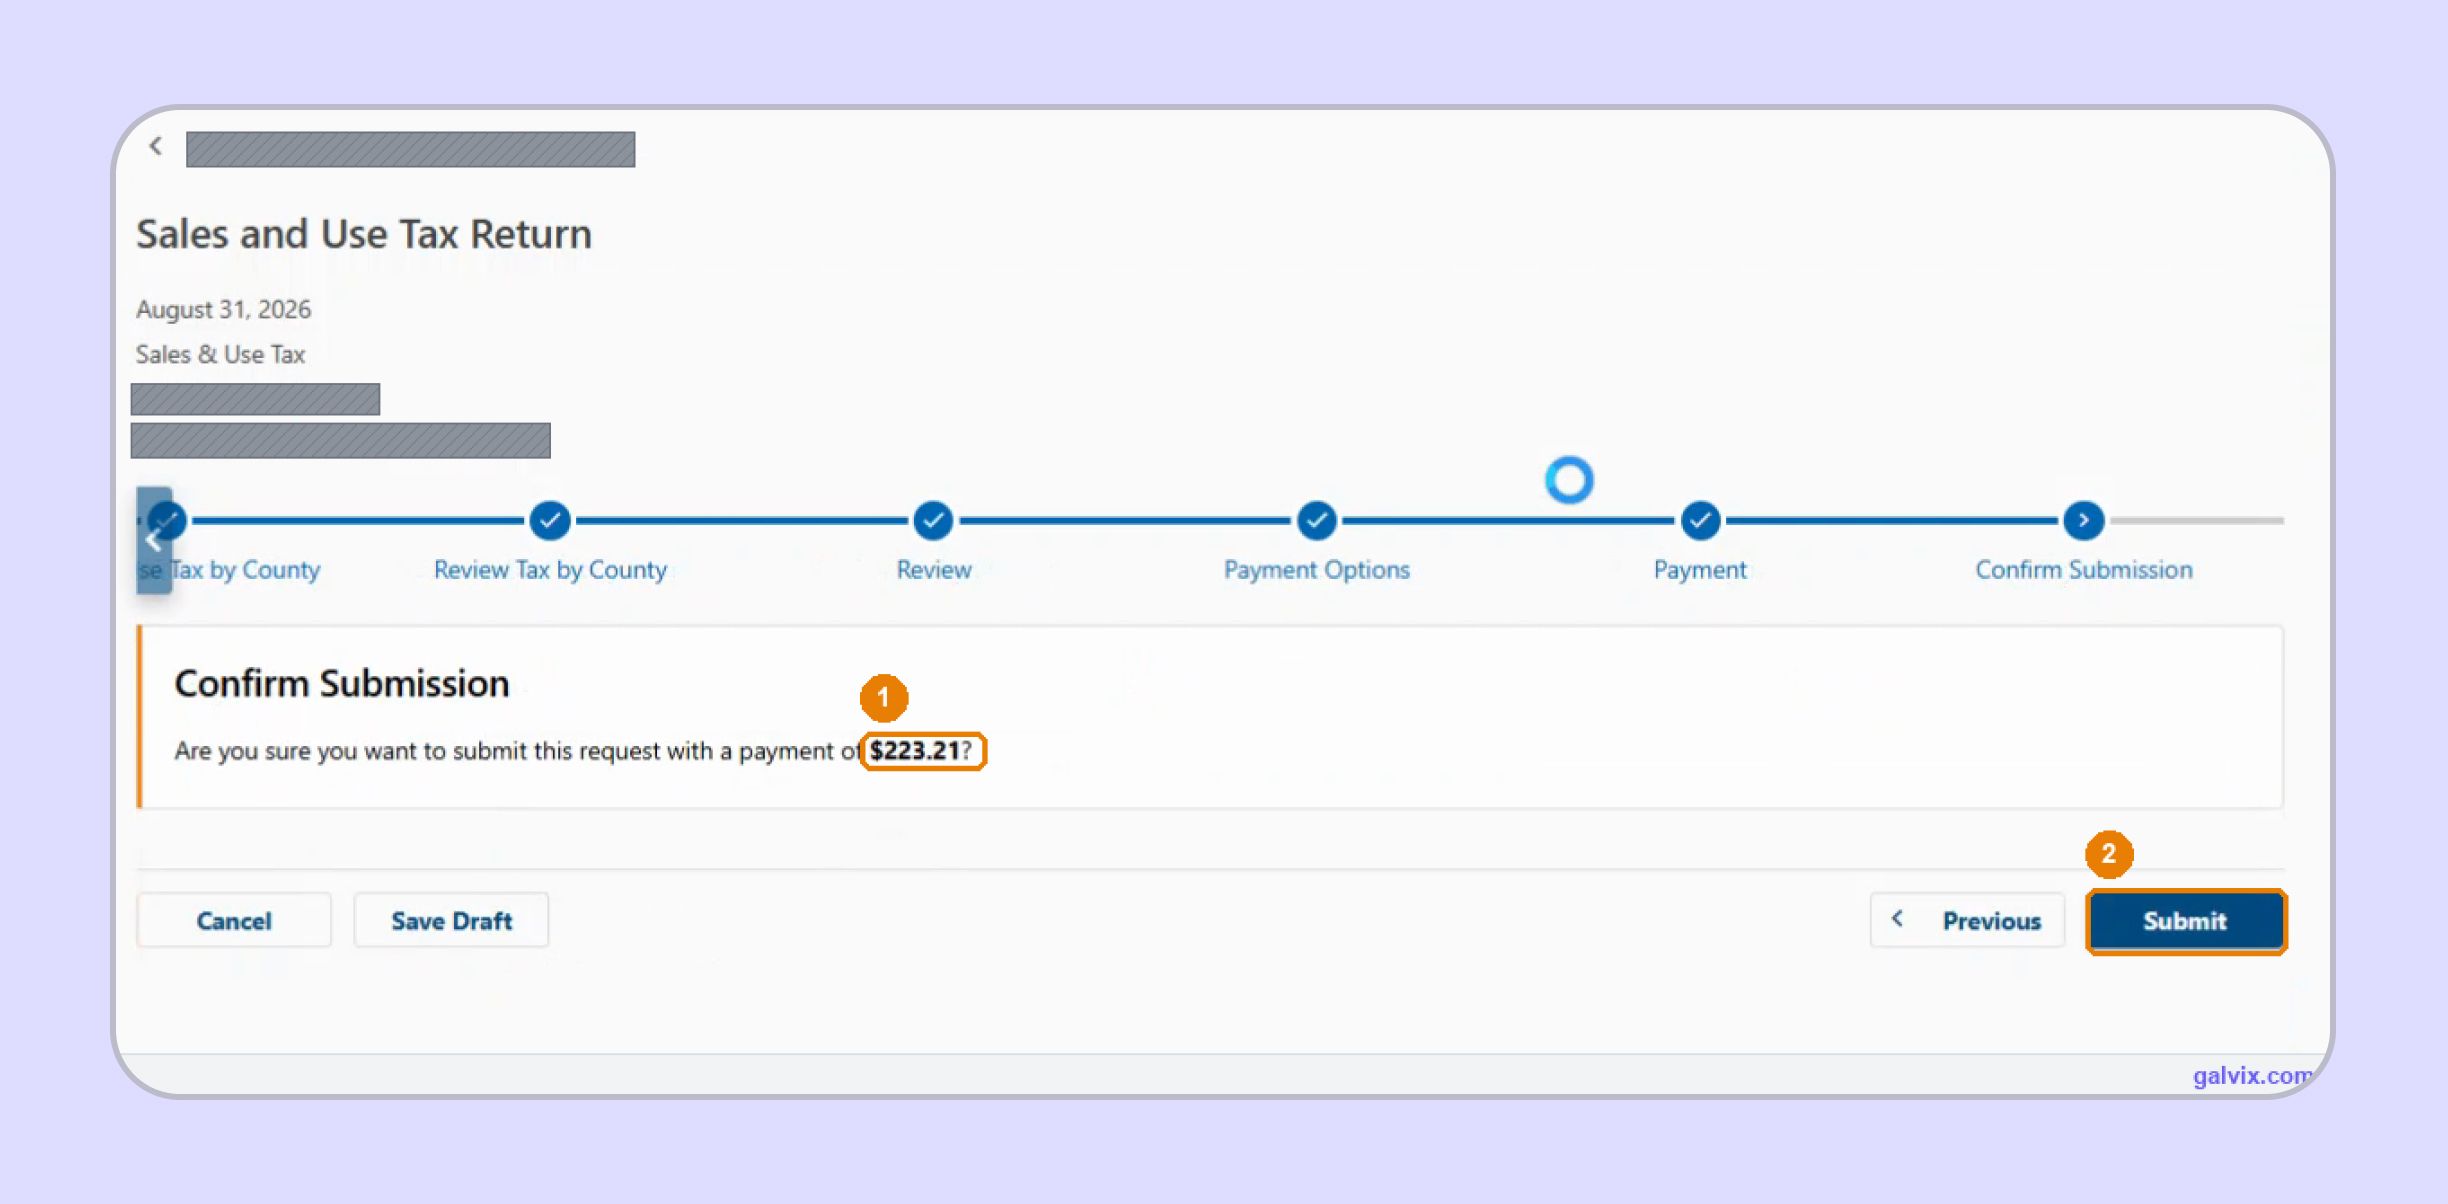Click the Save Draft button
This screenshot has height=1204, width=2448.
[x=451, y=920]
